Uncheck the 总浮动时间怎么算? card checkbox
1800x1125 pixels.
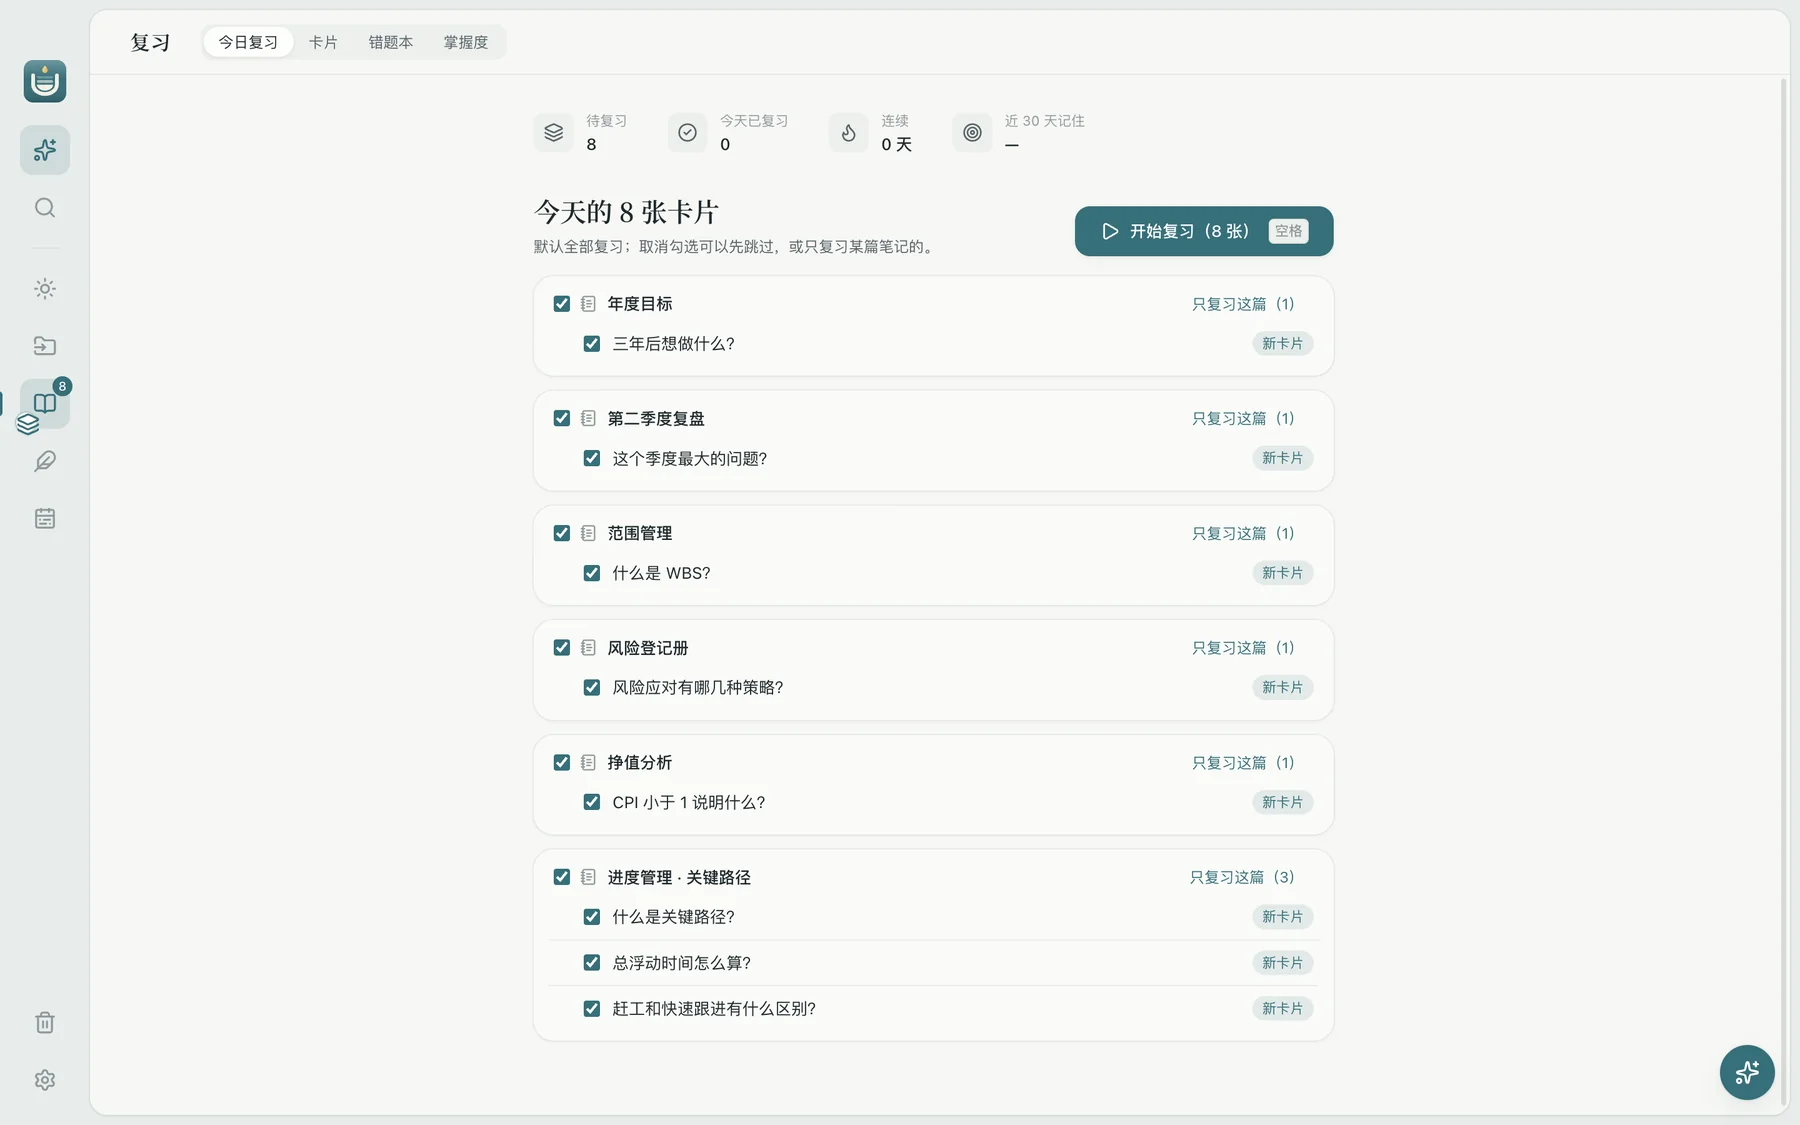(x=592, y=963)
